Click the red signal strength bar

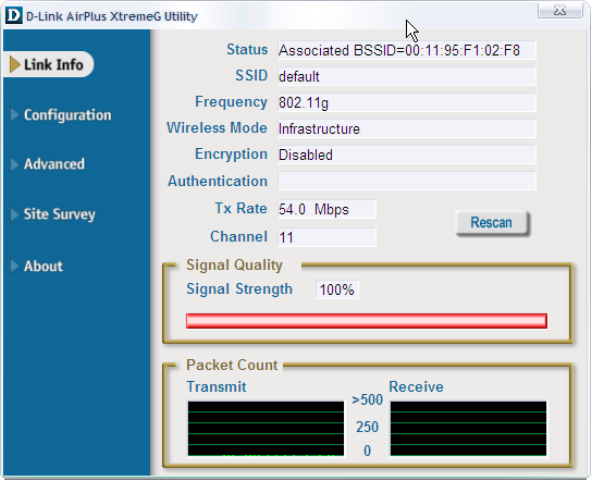tap(366, 321)
